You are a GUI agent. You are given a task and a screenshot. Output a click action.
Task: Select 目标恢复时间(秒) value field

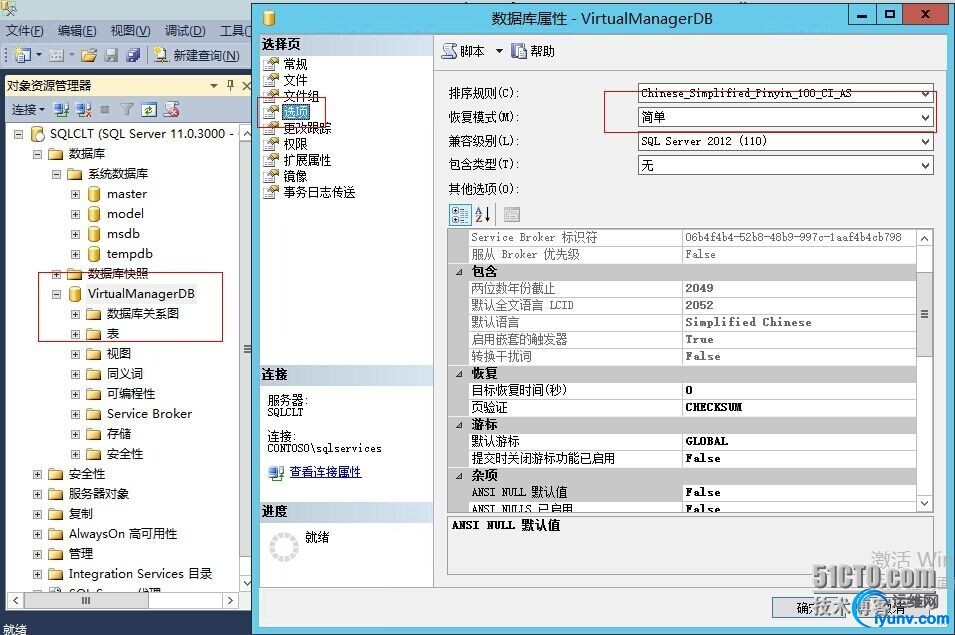(x=799, y=390)
